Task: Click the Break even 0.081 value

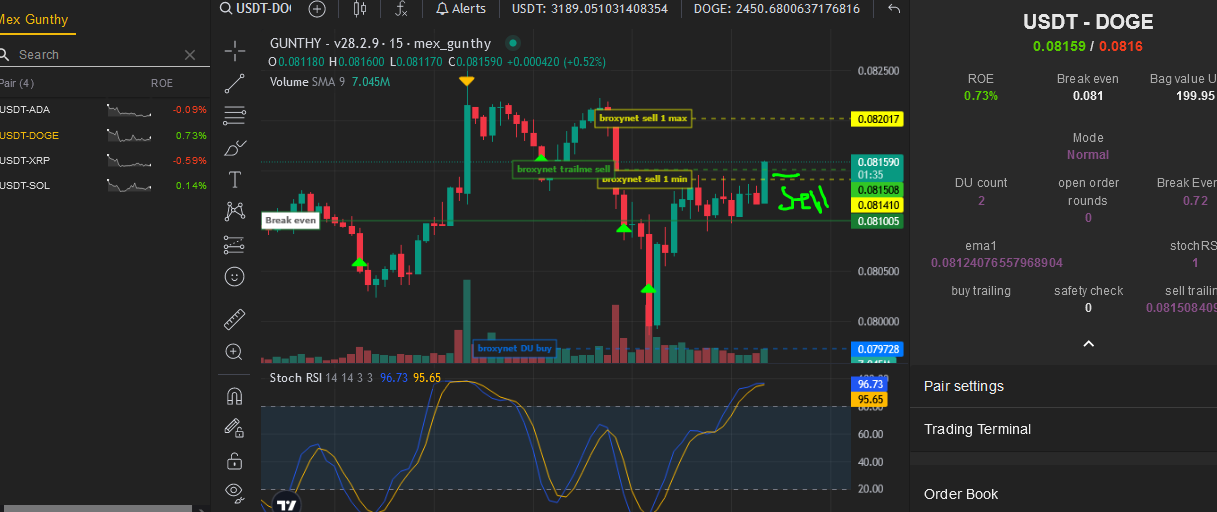Action: 1088,96
